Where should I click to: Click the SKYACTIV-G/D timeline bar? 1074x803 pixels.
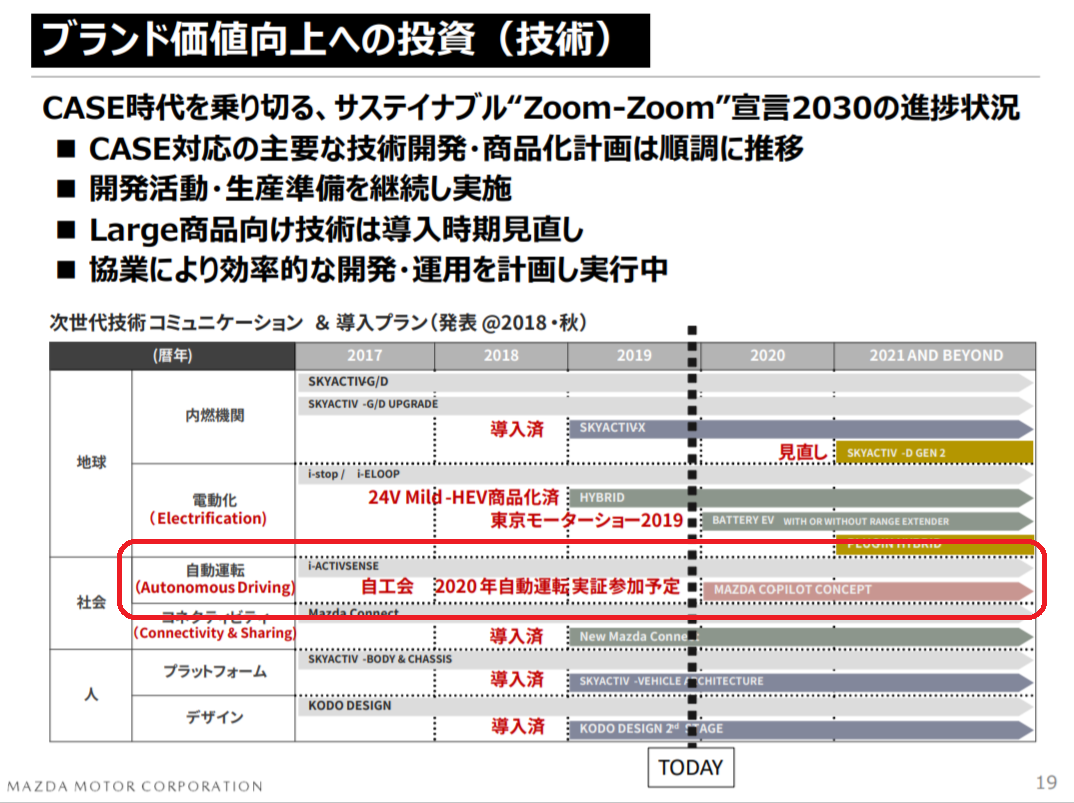click(665, 382)
